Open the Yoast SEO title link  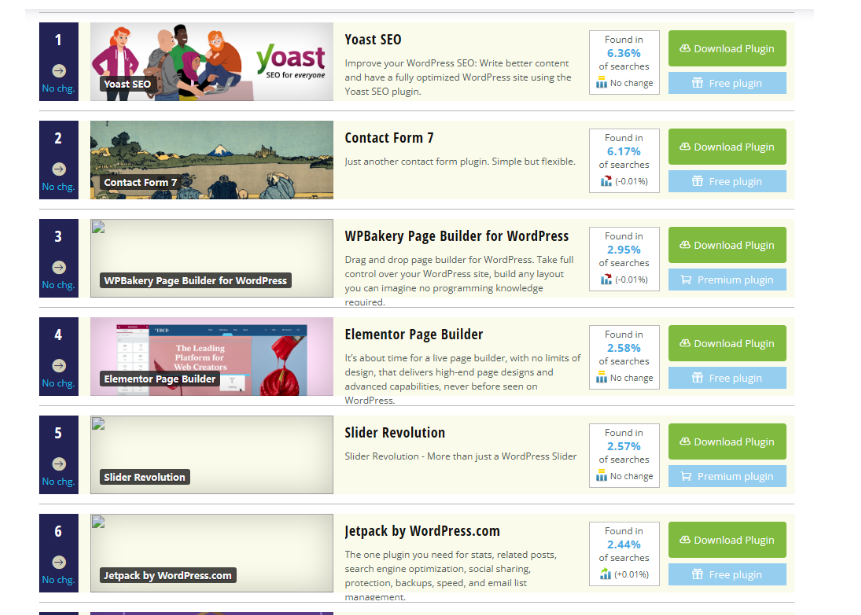pyautogui.click(x=373, y=40)
